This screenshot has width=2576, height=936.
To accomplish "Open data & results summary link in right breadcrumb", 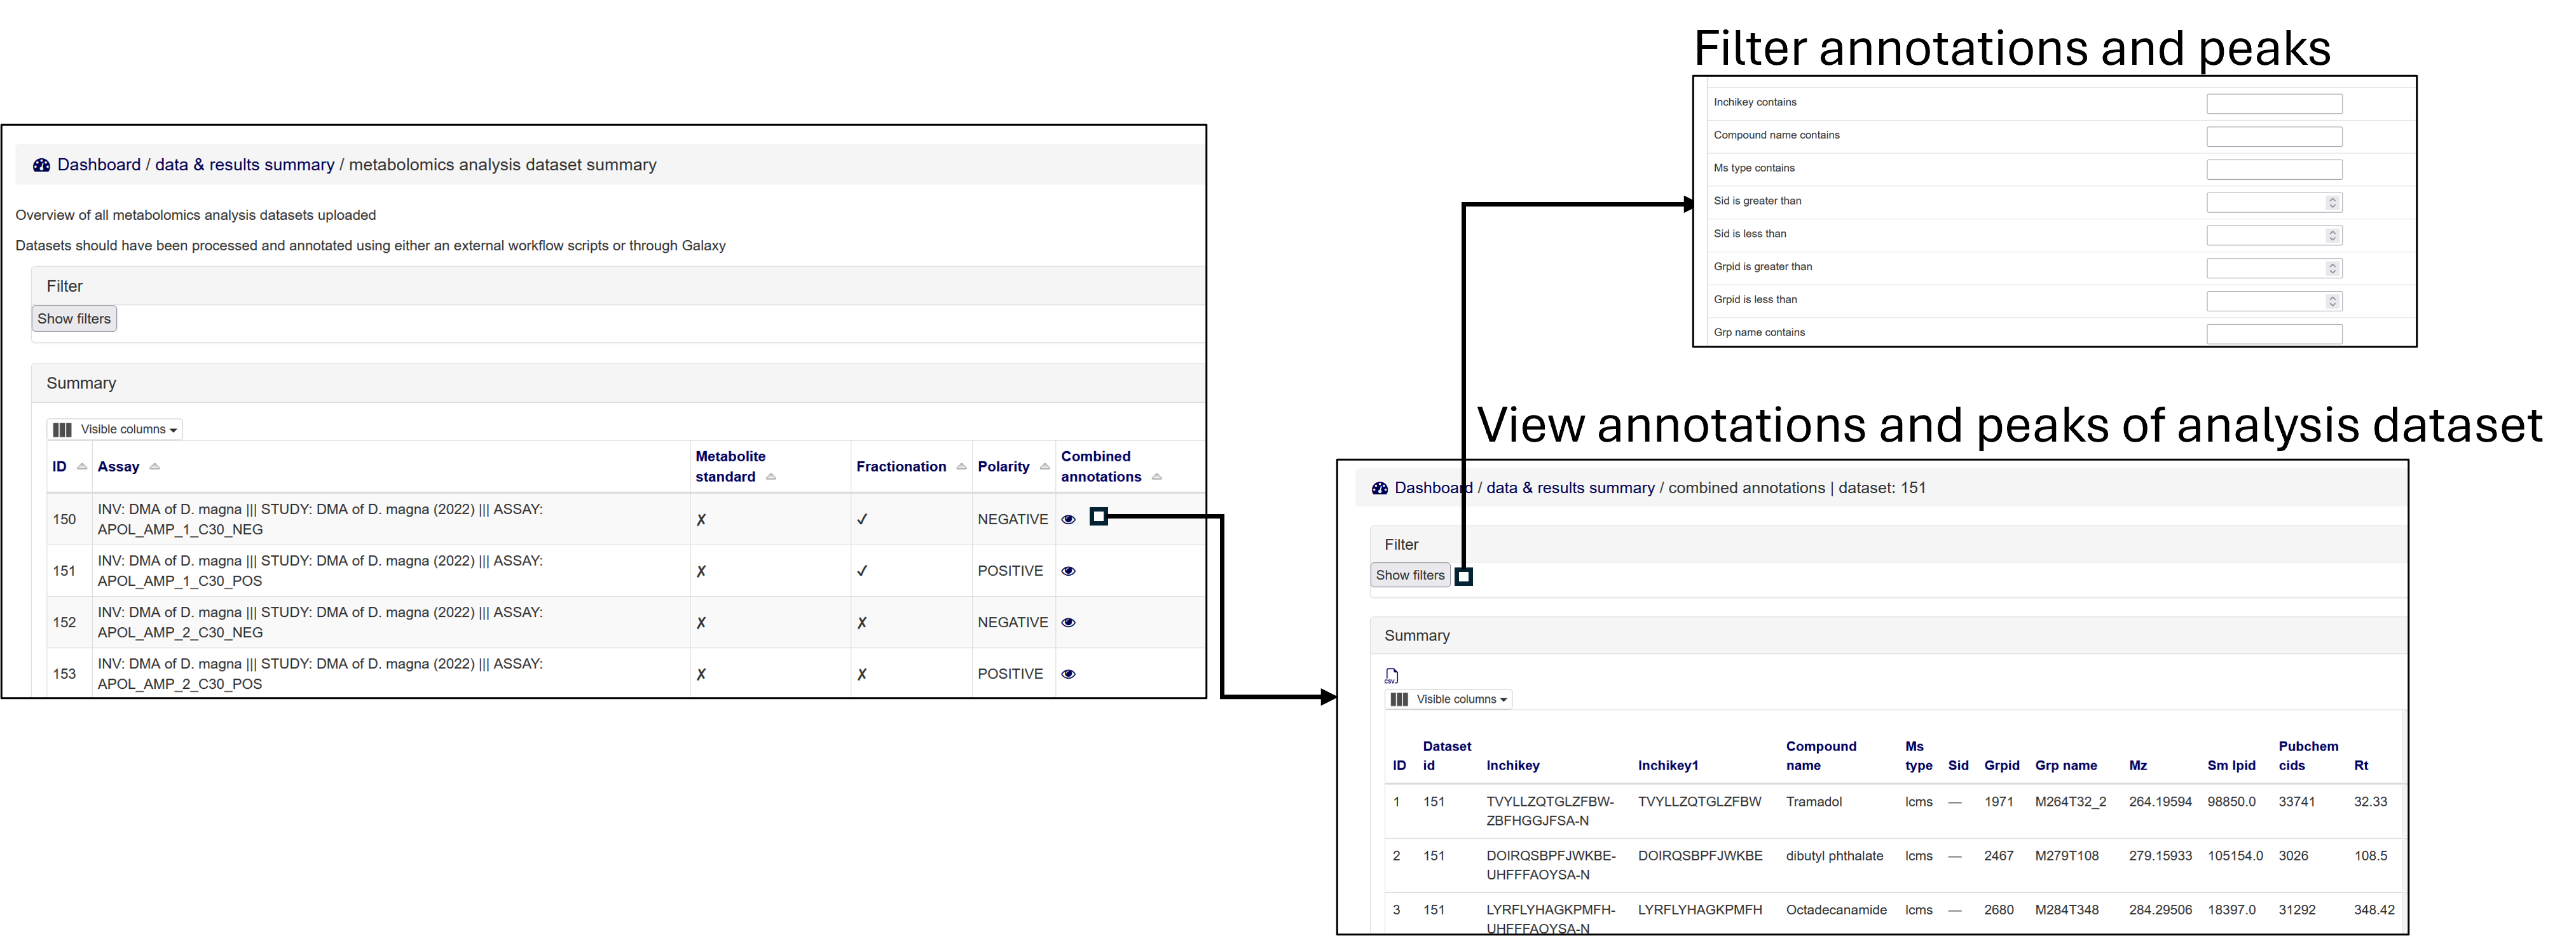I will (1571, 488).
